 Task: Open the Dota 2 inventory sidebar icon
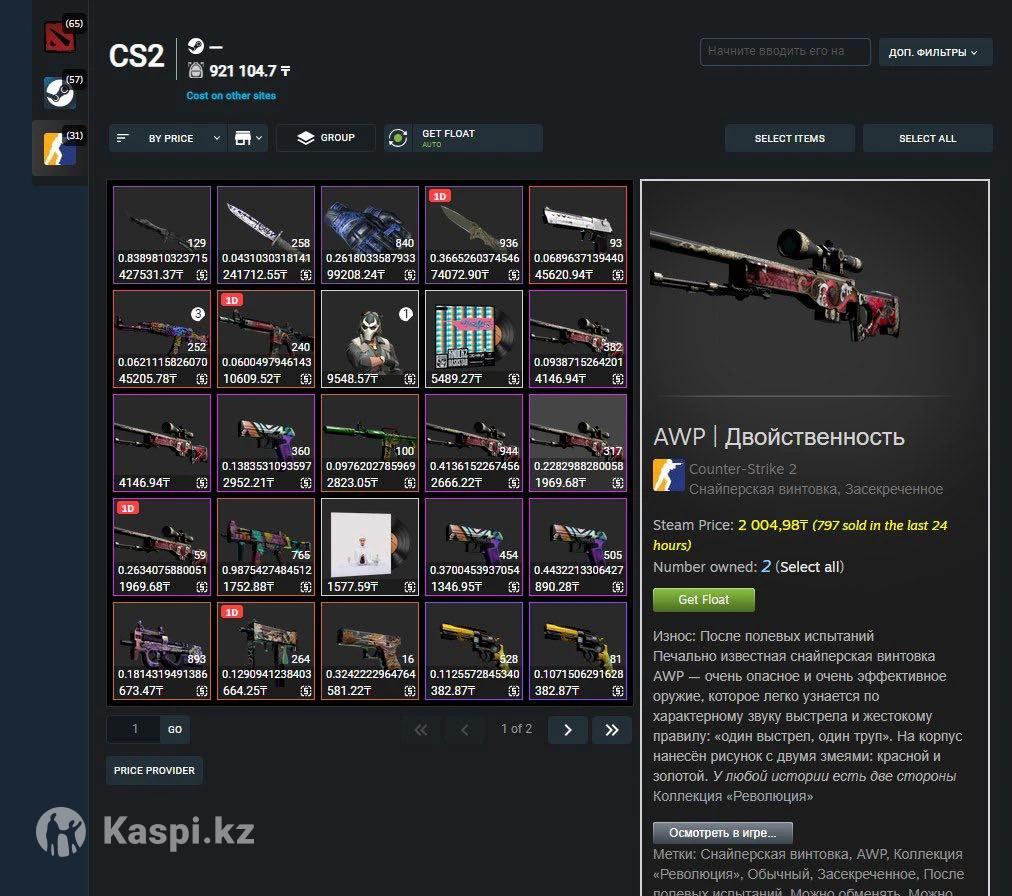59,37
